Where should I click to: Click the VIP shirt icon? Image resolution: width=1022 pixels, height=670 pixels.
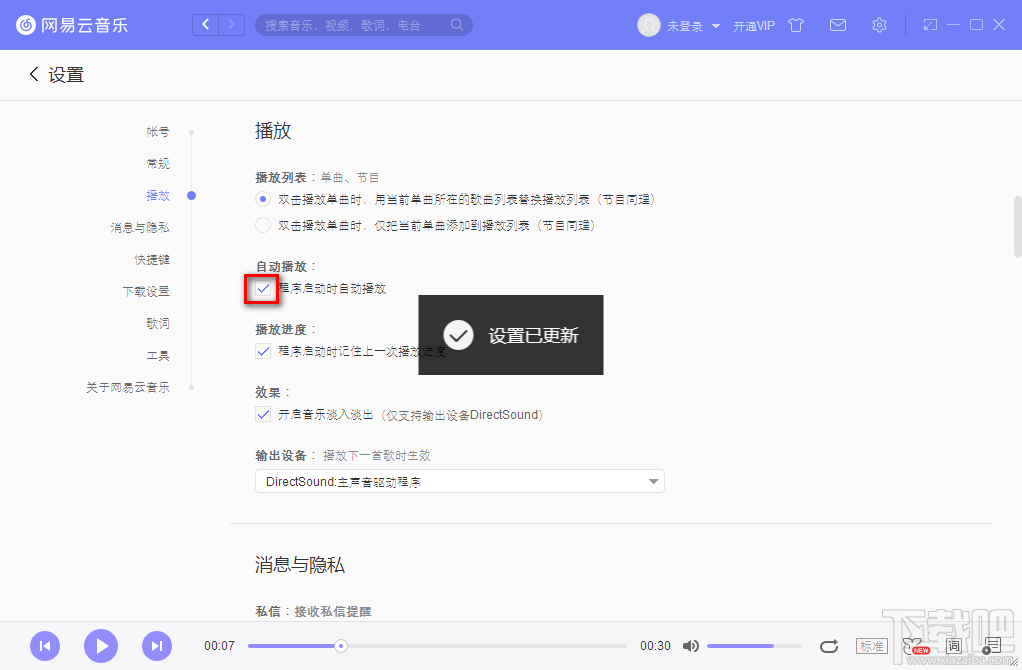tap(796, 25)
